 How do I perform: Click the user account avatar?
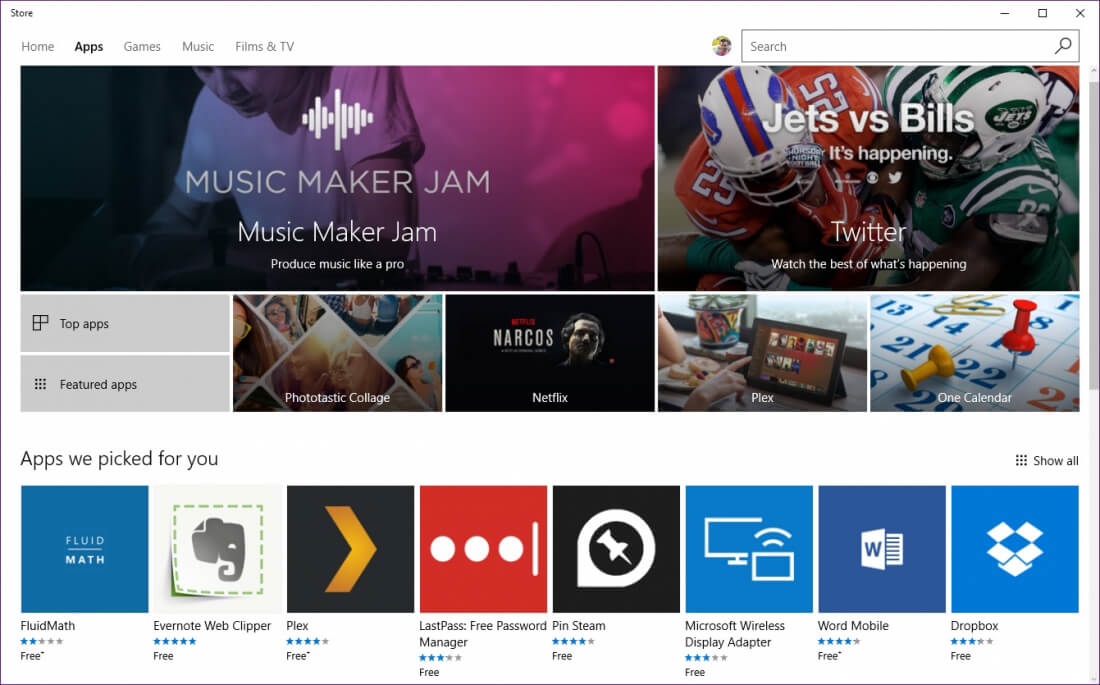click(721, 46)
